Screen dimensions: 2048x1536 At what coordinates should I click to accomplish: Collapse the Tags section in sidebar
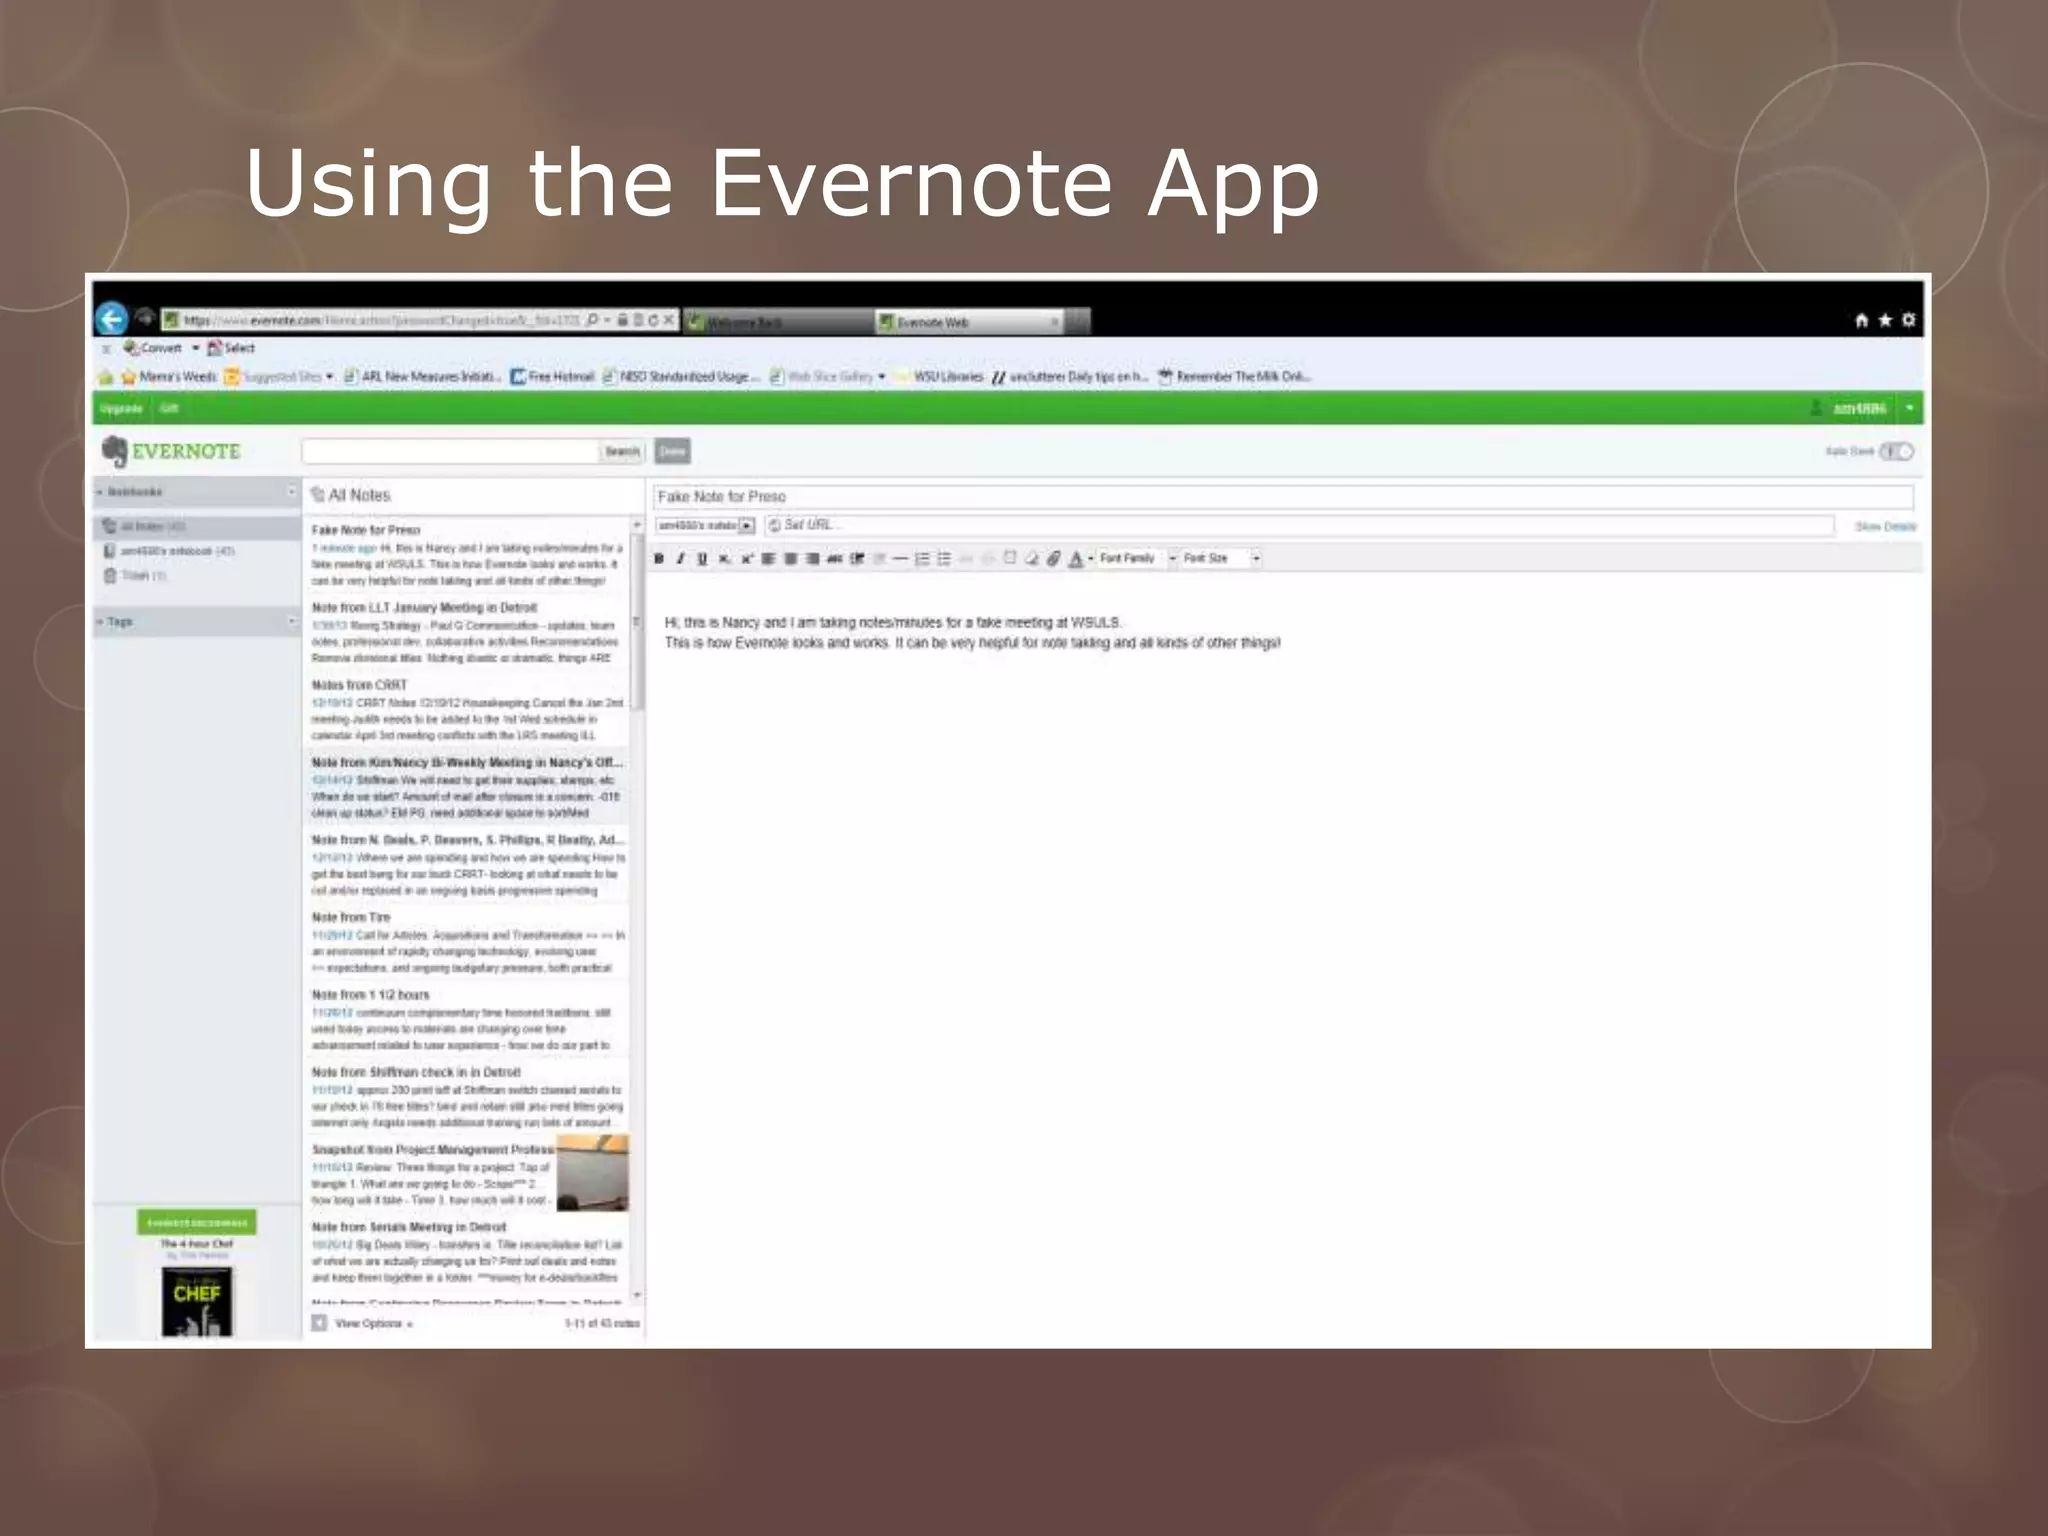pos(99,622)
